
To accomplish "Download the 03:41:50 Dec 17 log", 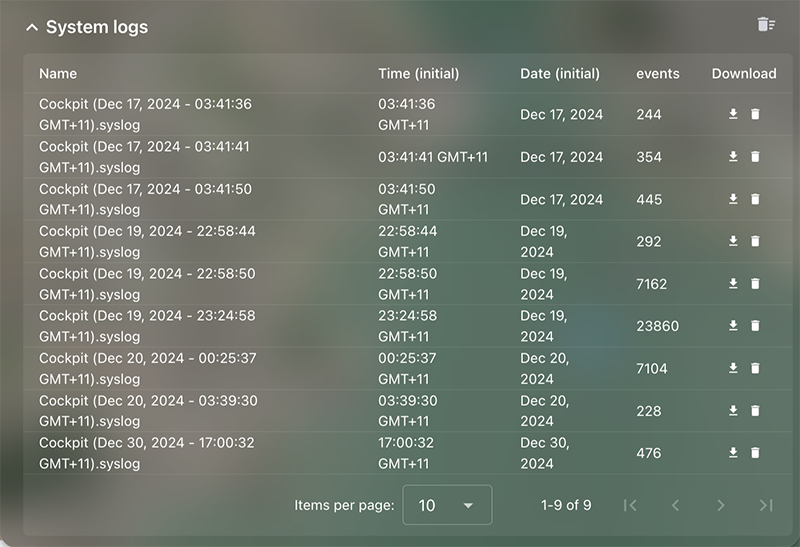I will coord(733,199).
